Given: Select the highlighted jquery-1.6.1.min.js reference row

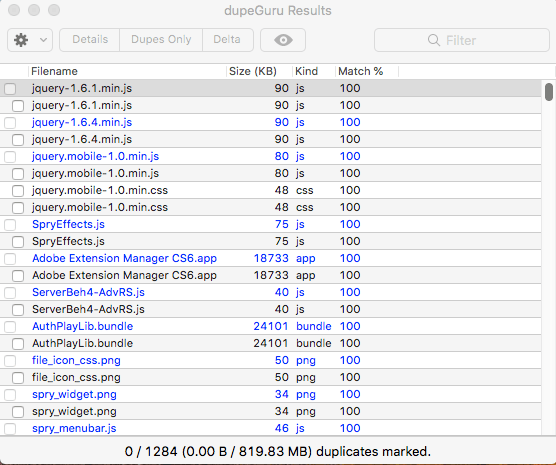Looking at the screenshot, I should pos(271,88).
